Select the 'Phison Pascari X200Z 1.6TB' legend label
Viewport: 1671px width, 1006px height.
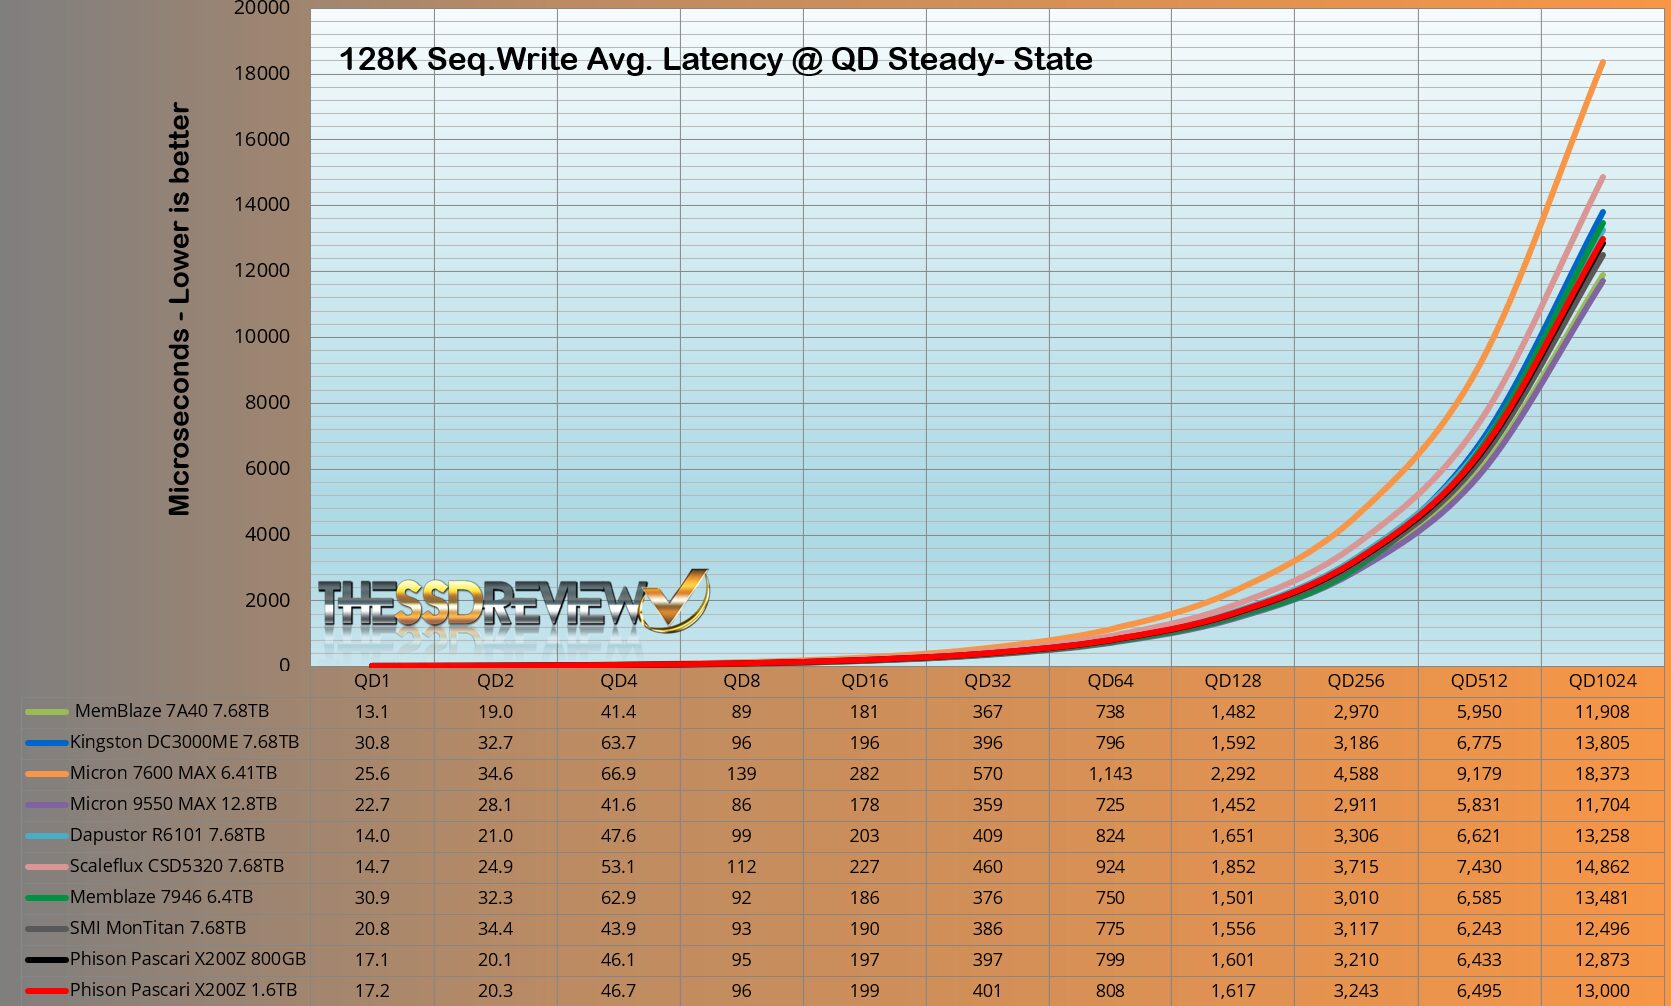point(183,990)
